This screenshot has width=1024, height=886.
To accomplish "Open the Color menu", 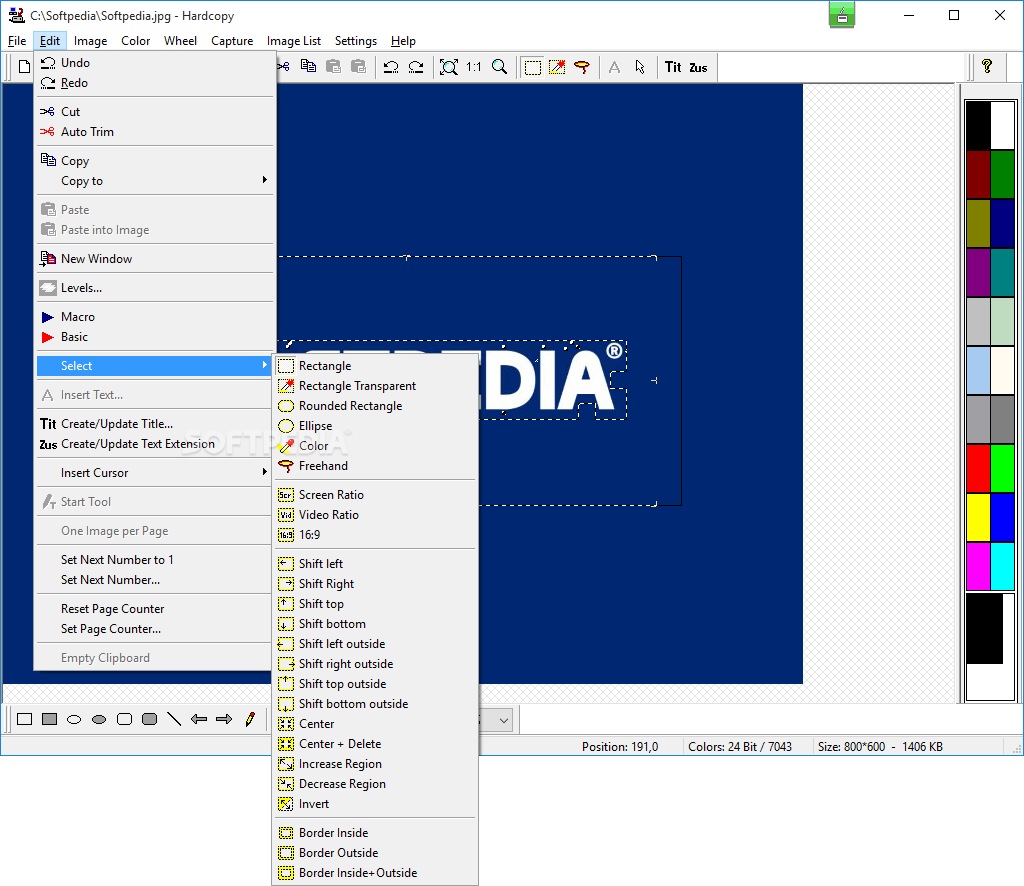I will 135,40.
